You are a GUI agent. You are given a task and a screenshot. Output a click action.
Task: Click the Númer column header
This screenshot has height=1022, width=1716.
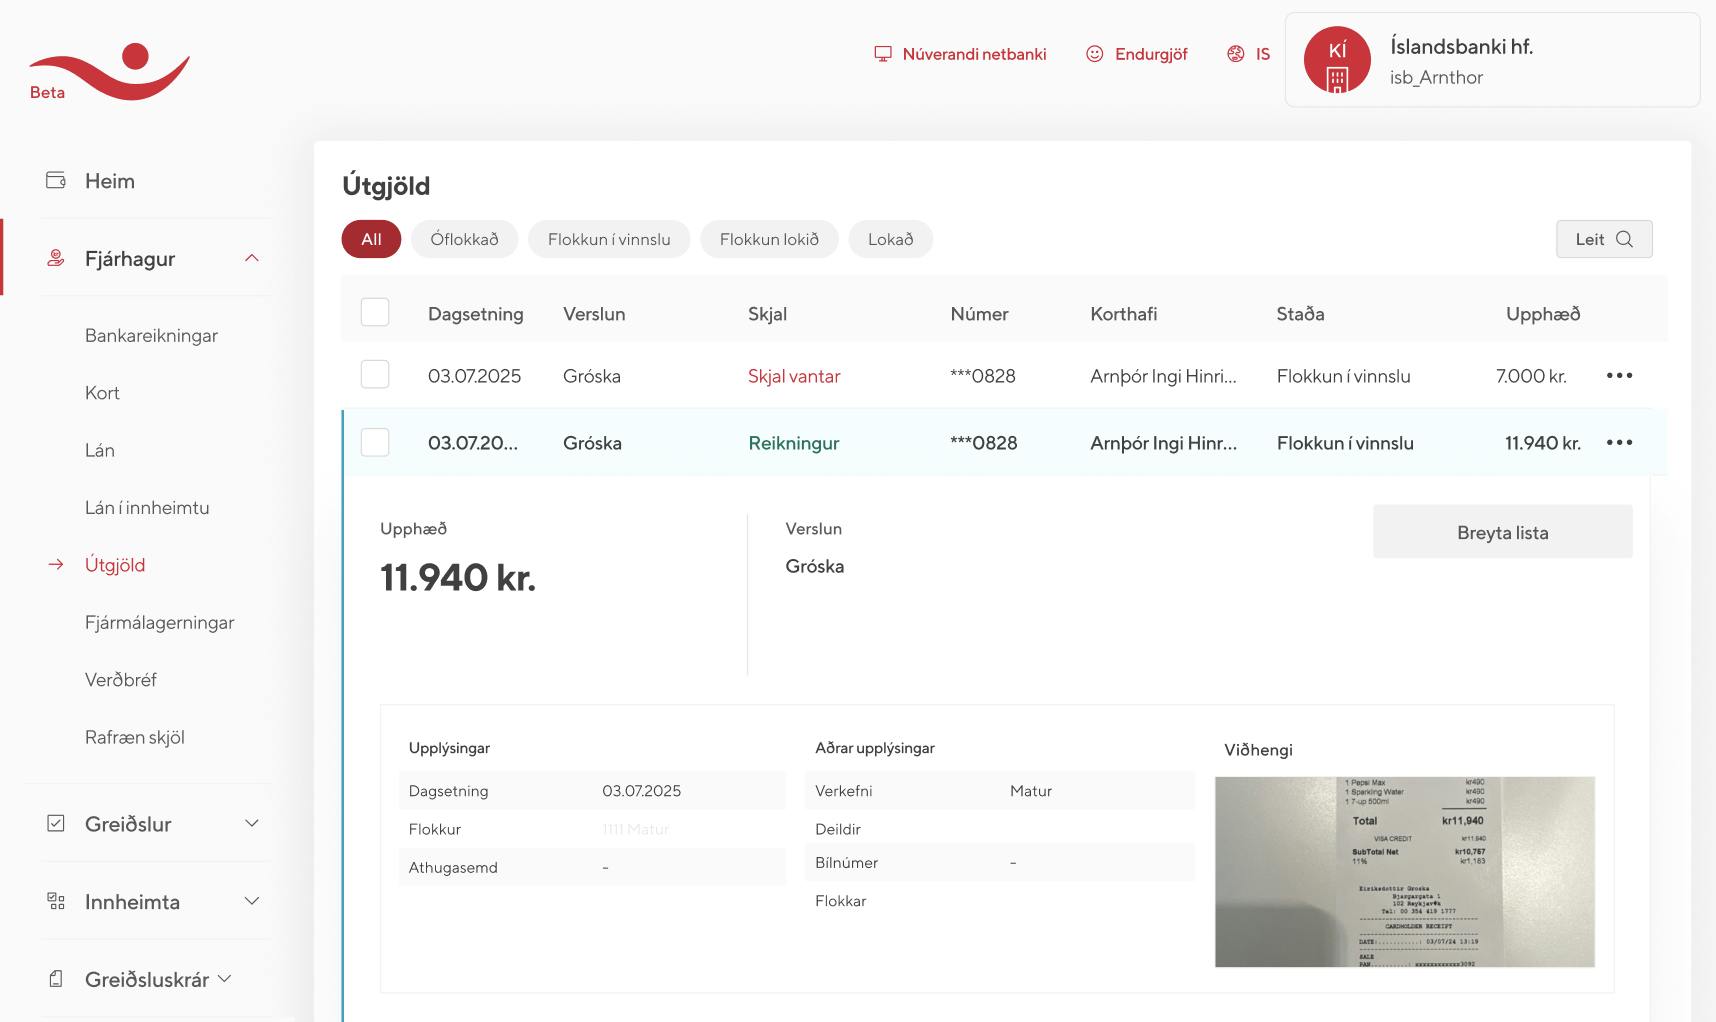[979, 314]
